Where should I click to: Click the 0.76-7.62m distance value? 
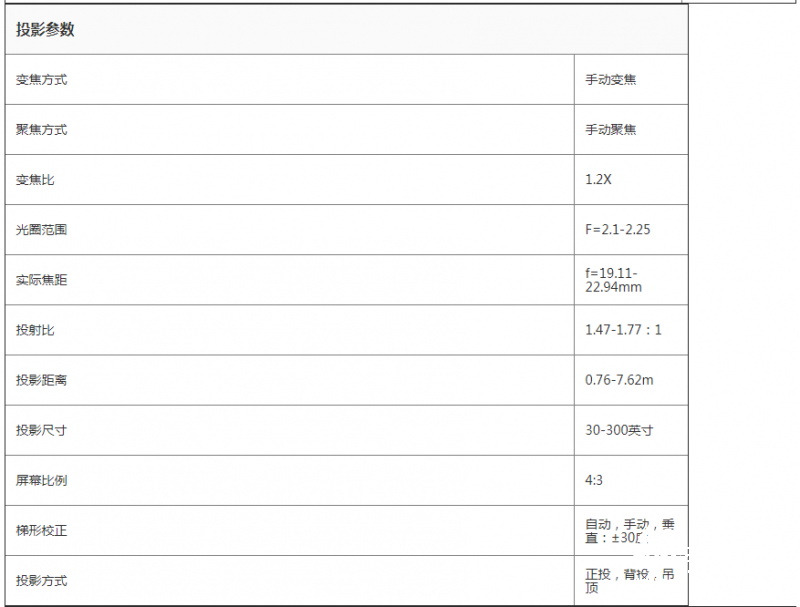pos(620,380)
